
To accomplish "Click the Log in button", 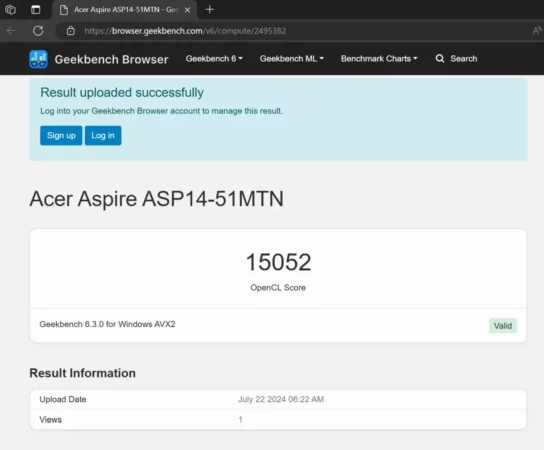I will tap(103, 136).
